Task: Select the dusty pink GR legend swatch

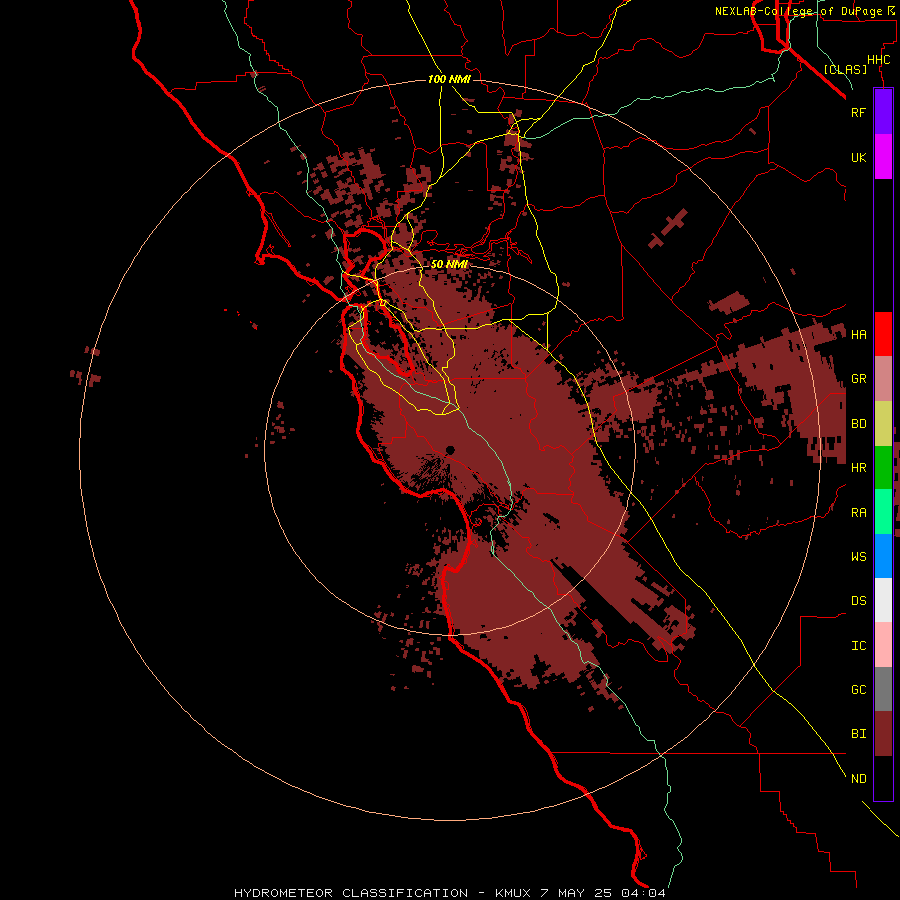Action: tap(883, 379)
